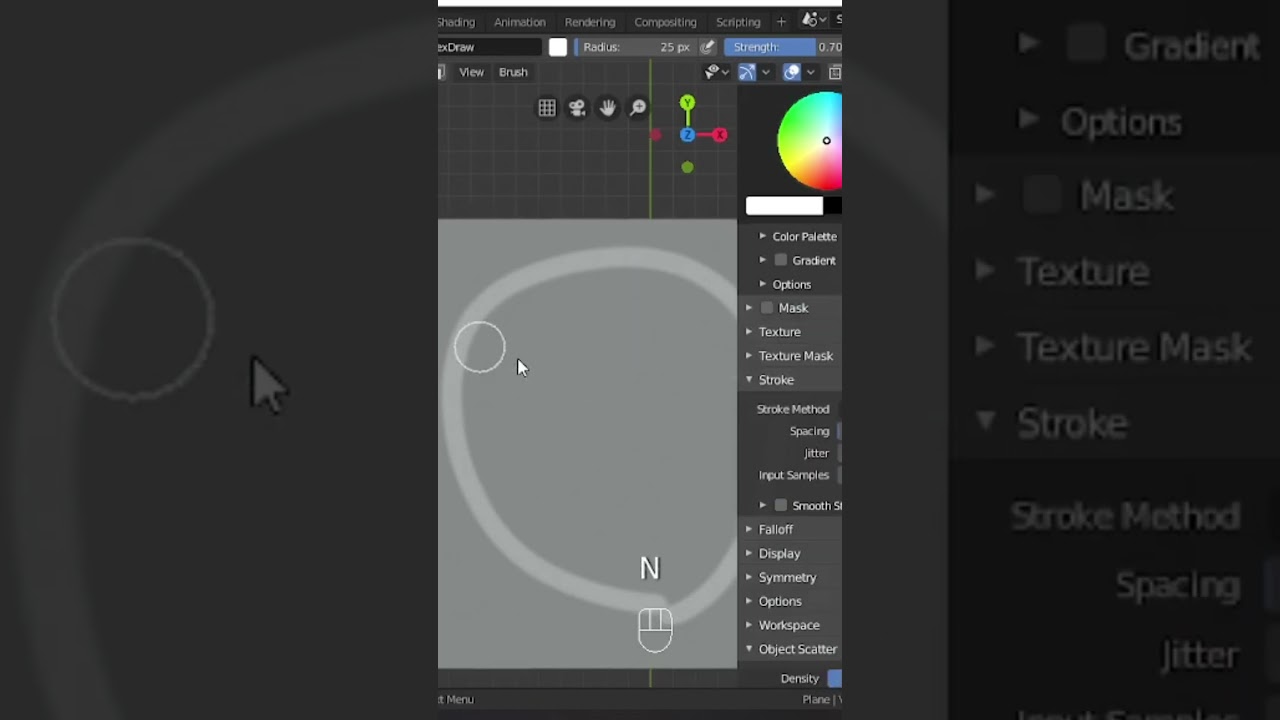Open the overlays options dropdown arrow
This screenshot has width=1280, height=720.
810,72
